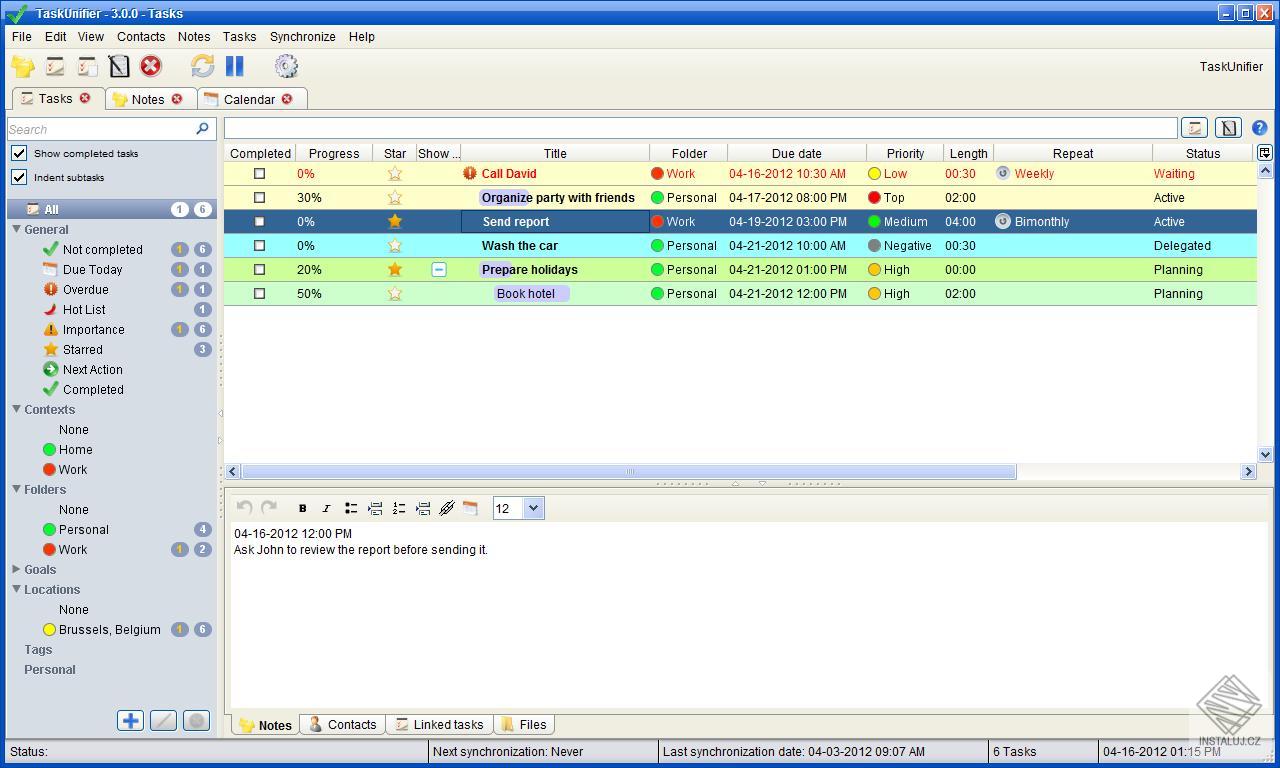Click the bold formatting icon in notes editor
The height and width of the screenshot is (768, 1280).
click(x=303, y=508)
